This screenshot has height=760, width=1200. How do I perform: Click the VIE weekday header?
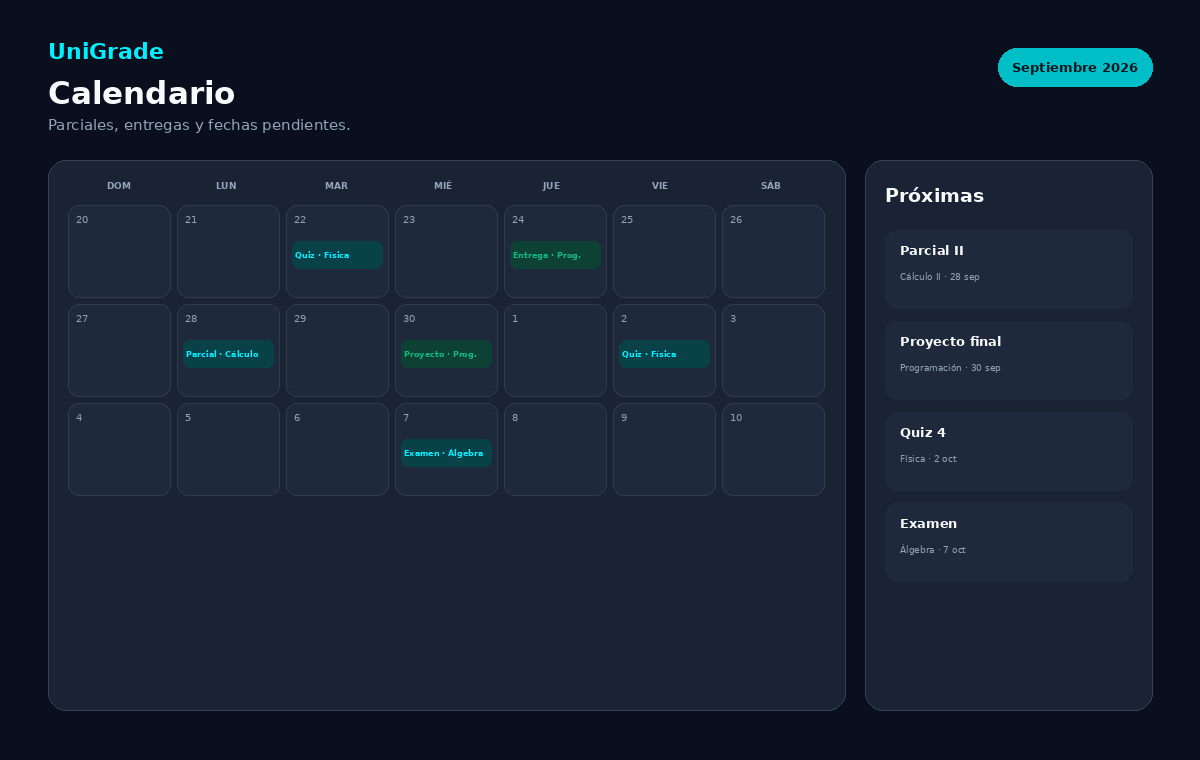click(660, 186)
